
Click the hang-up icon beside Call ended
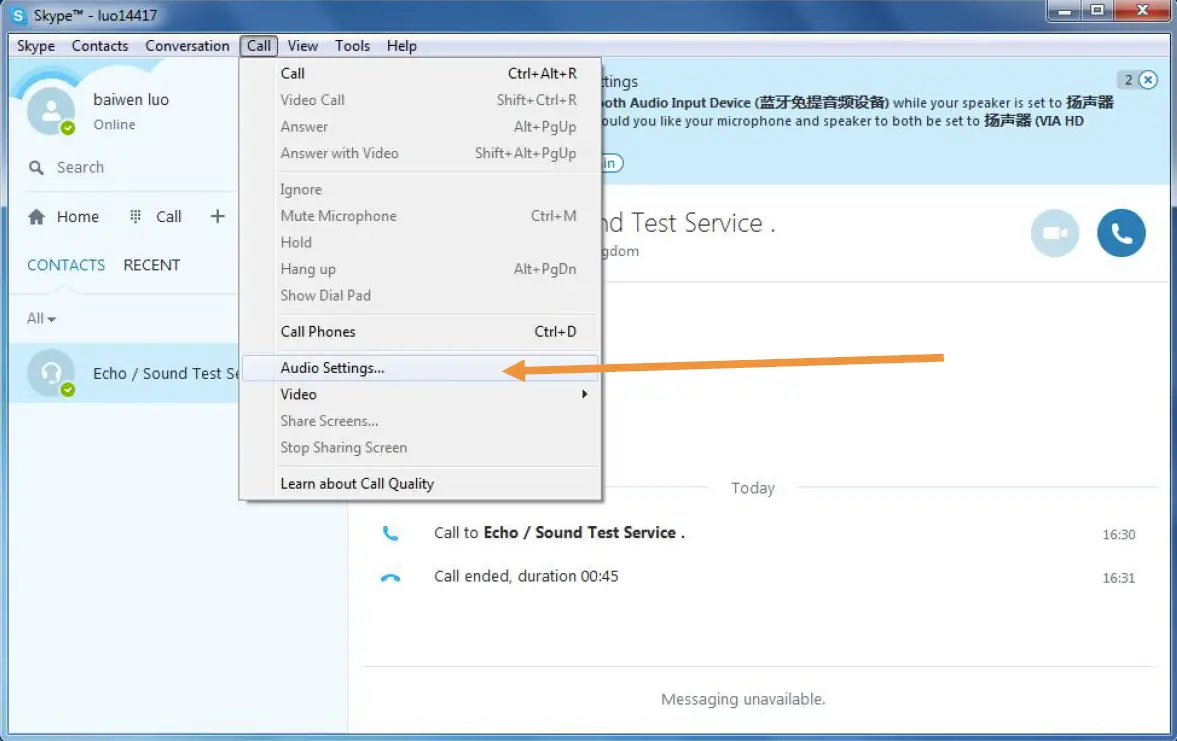[390, 577]
